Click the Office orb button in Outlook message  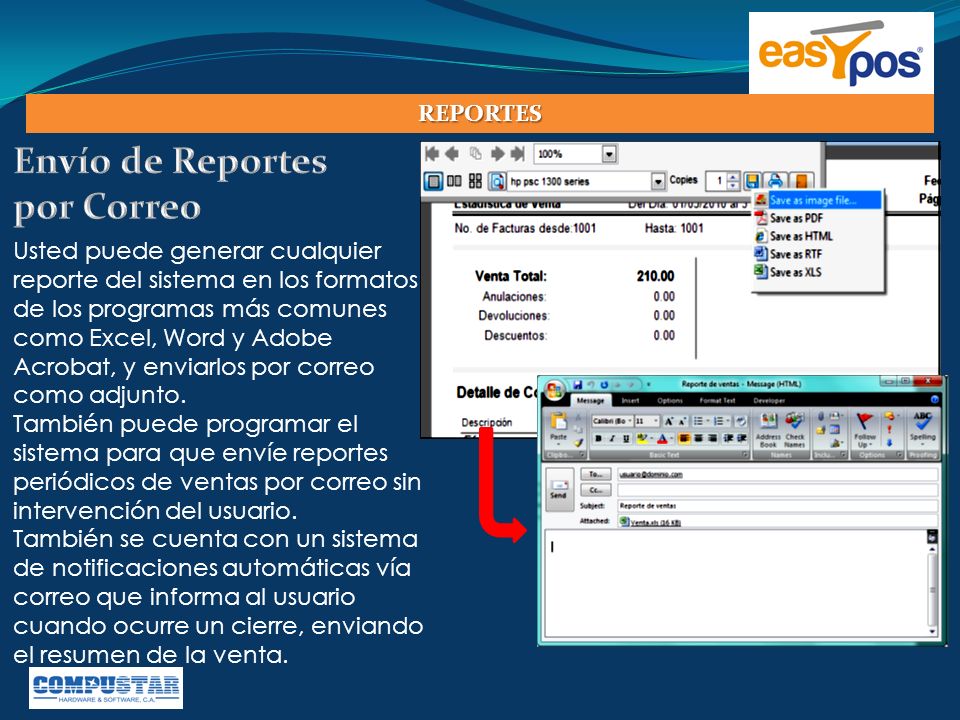pyautogui.click(x=555, y=390)
